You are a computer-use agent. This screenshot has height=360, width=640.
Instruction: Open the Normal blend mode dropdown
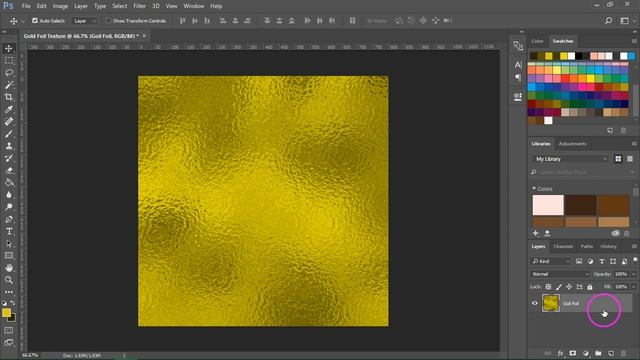point(560,274)
